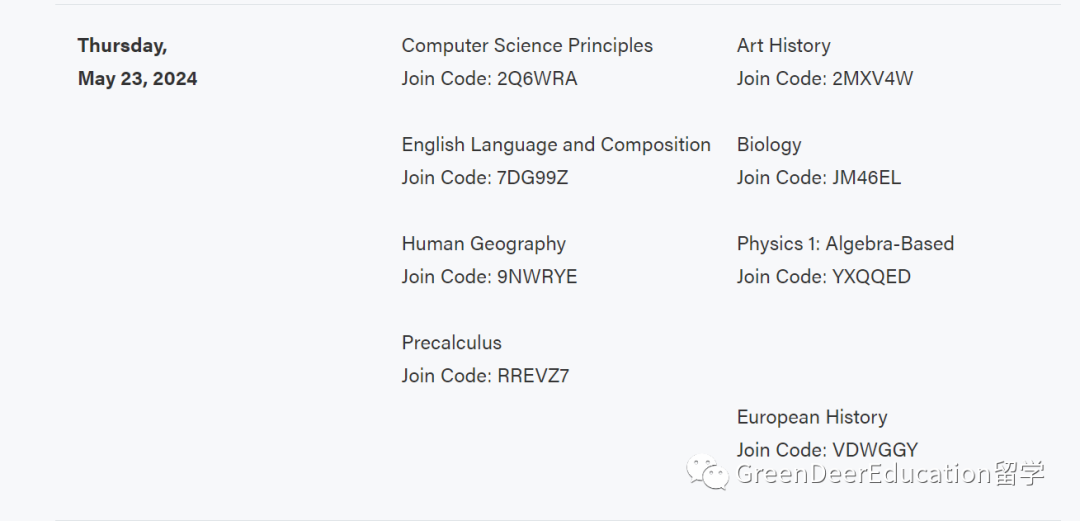Select the Precalculus course title
Screen dimensions: 1080x521
[451, 343]
